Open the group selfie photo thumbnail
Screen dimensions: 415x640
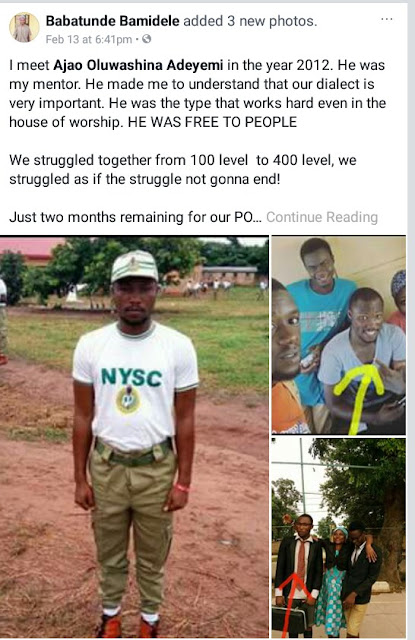[339, 335]
